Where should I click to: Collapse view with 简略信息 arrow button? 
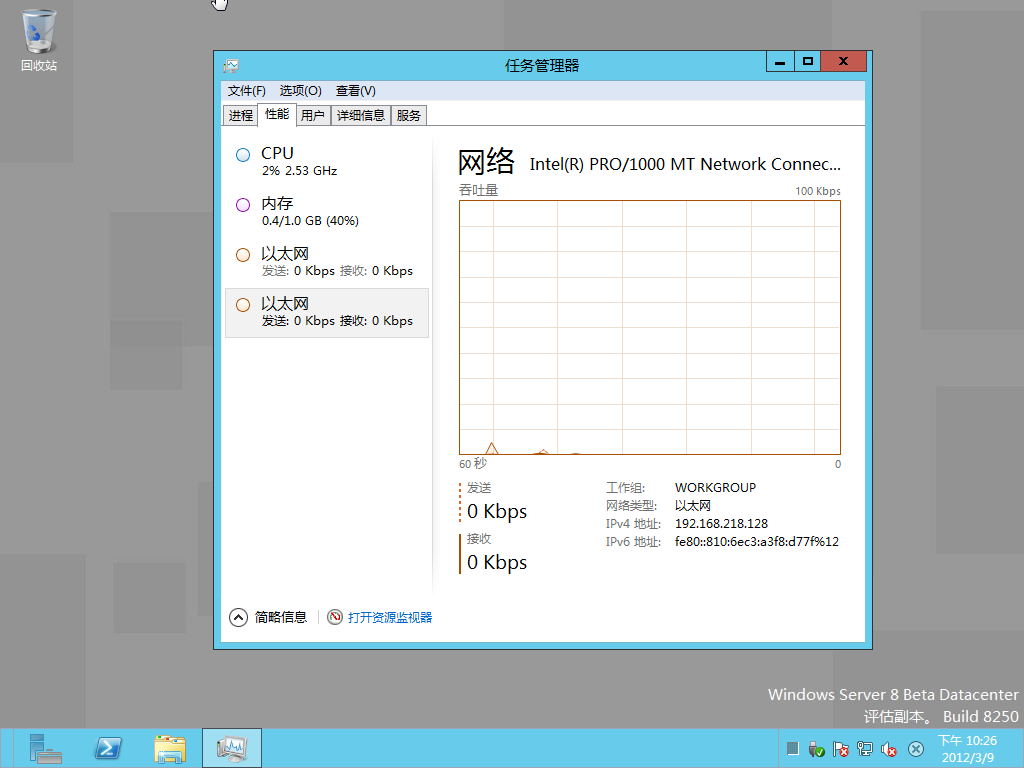[x=238, y=617]
